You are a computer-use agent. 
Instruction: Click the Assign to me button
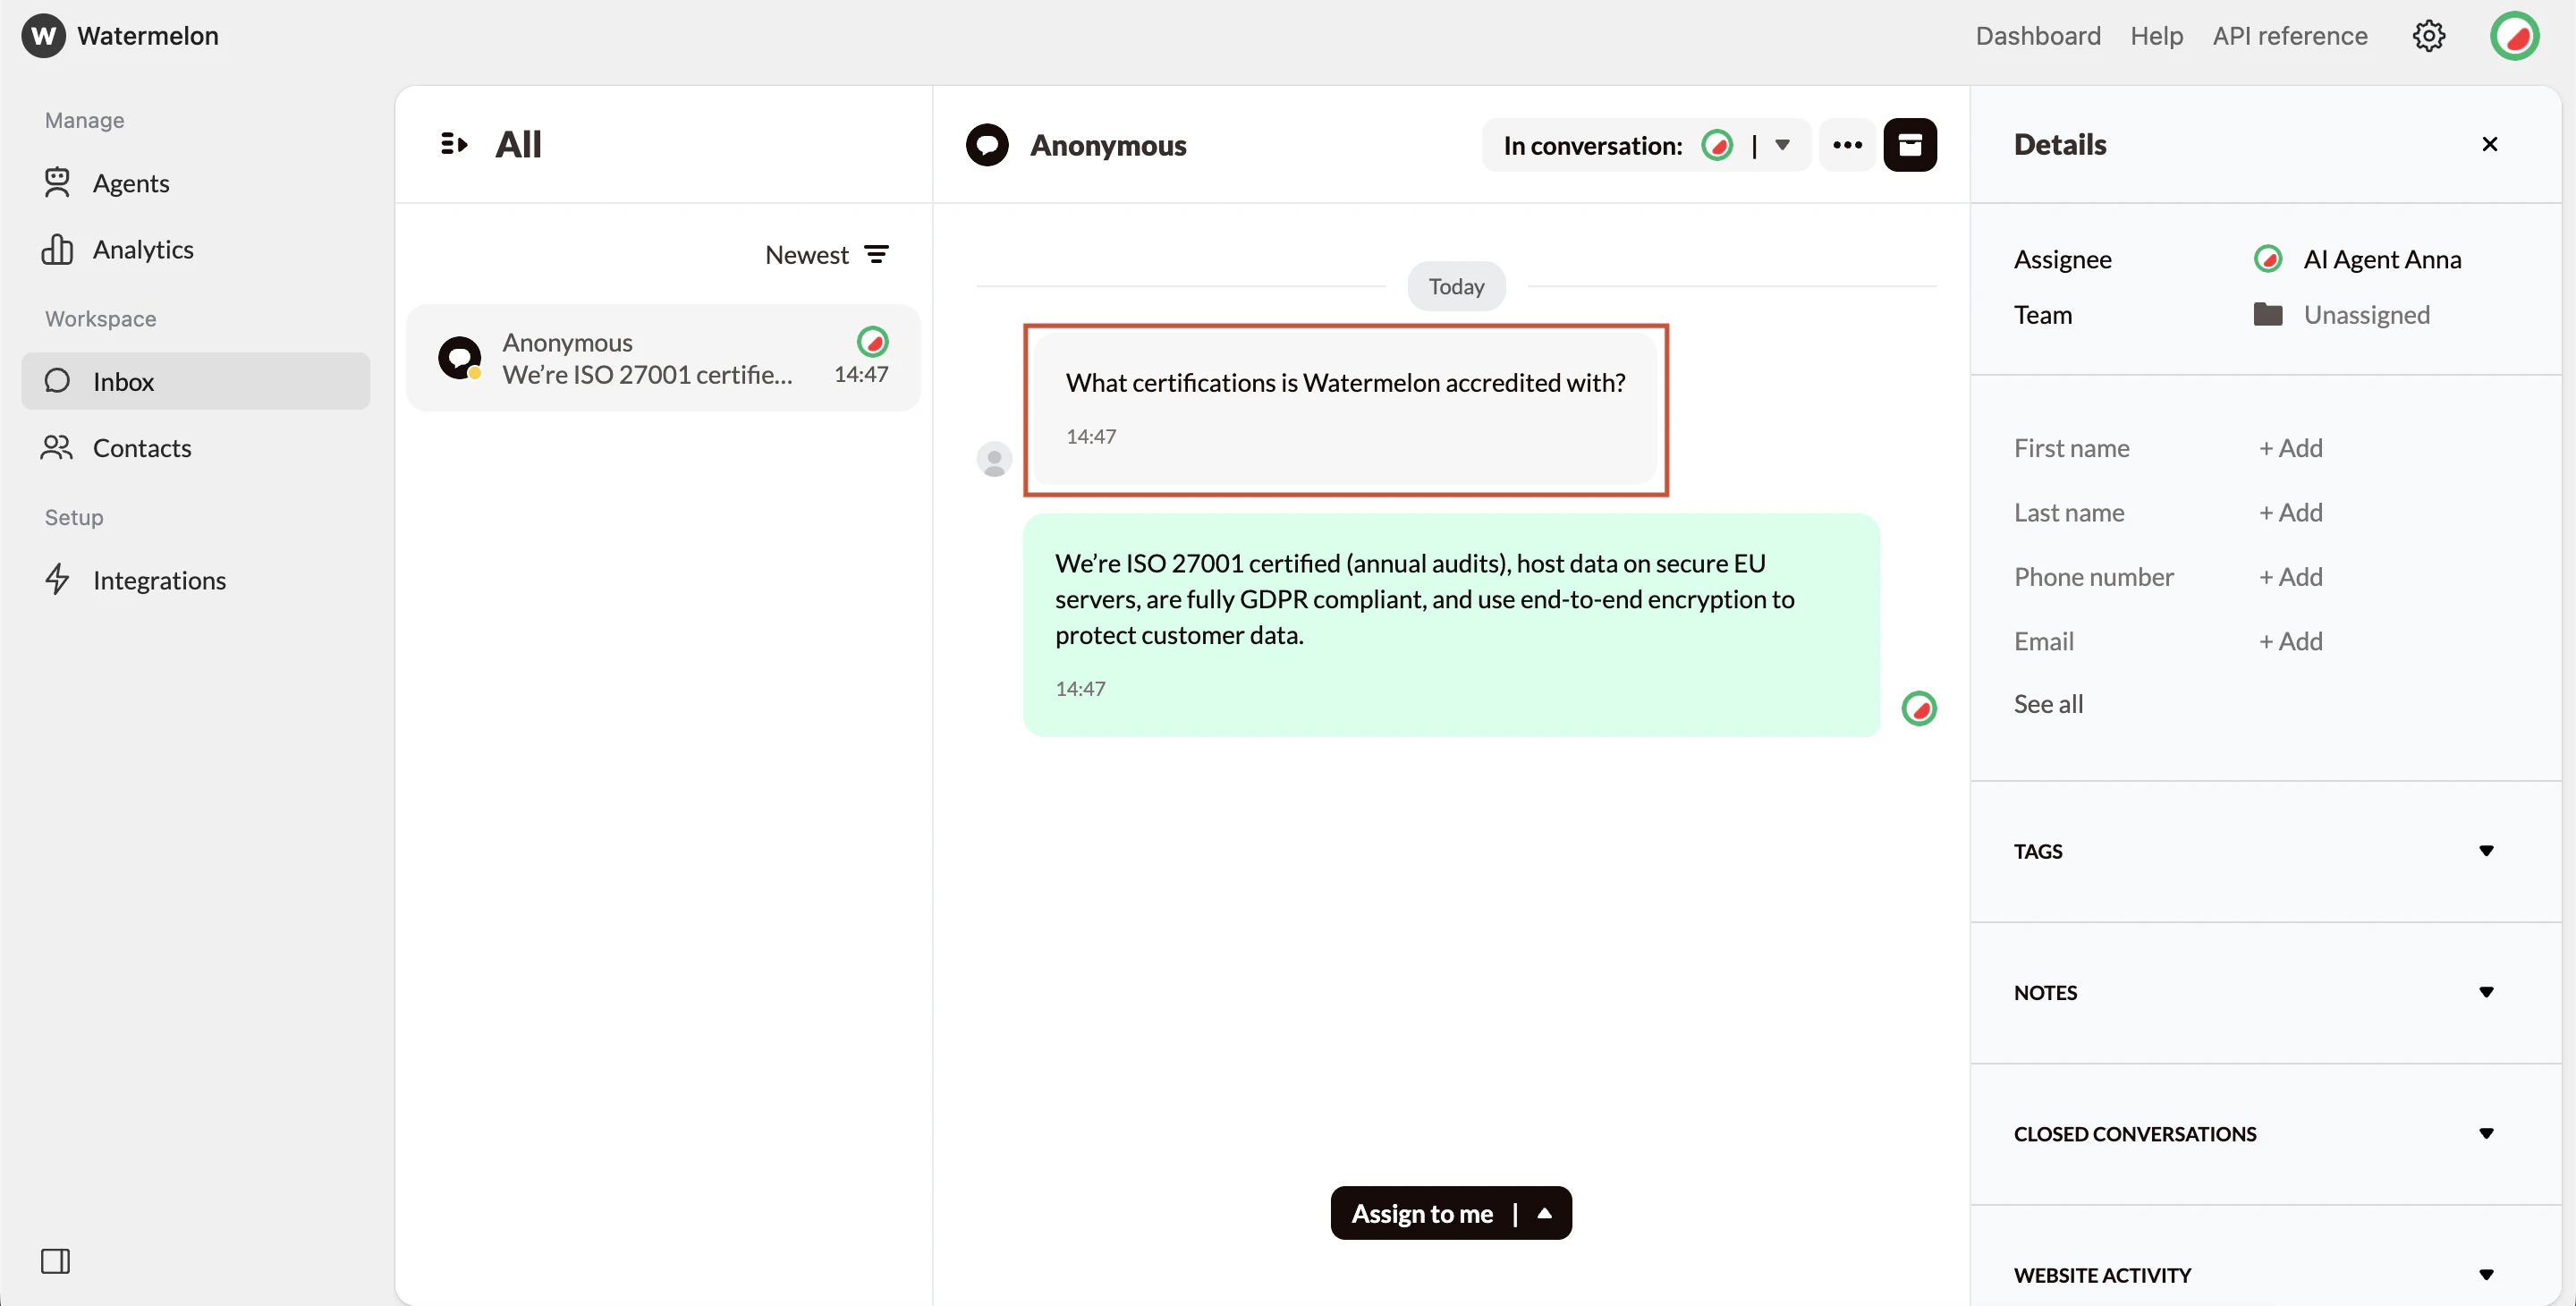[x=1421, y=1212]
